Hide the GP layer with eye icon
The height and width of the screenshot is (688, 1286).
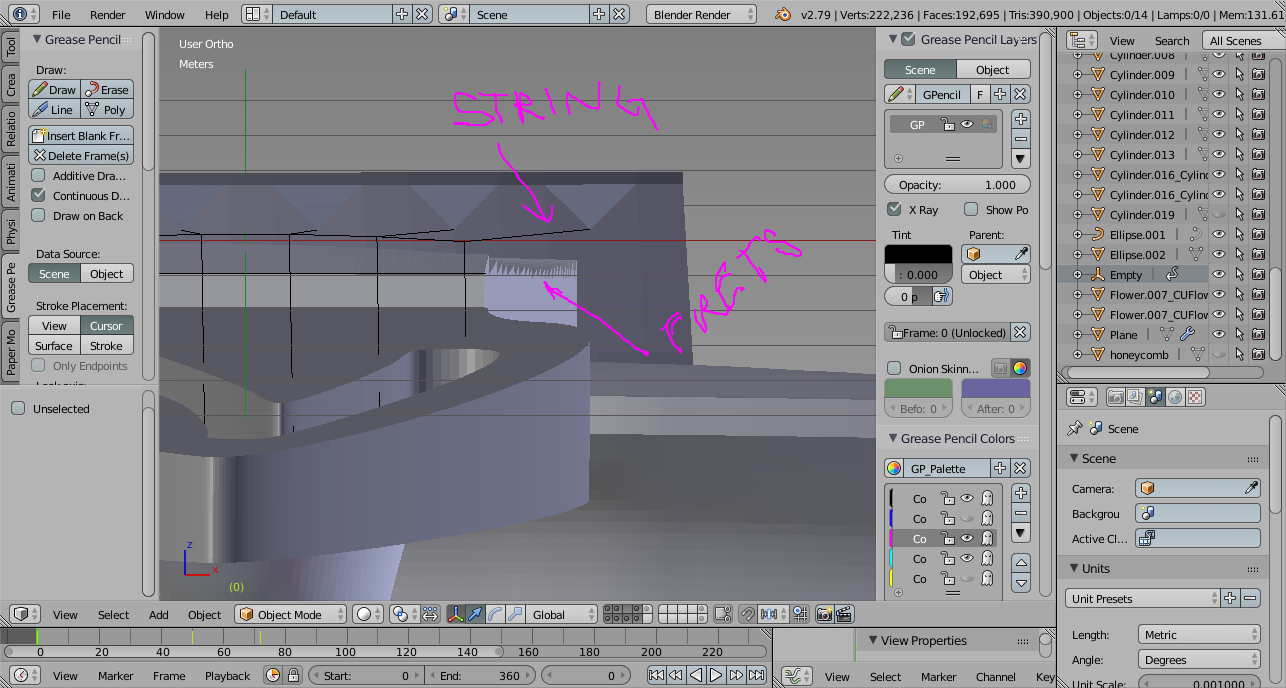(967, 125)
